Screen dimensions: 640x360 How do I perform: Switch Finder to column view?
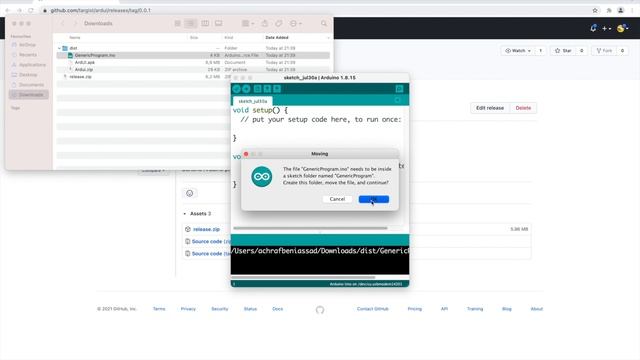[x=205, y=24]
